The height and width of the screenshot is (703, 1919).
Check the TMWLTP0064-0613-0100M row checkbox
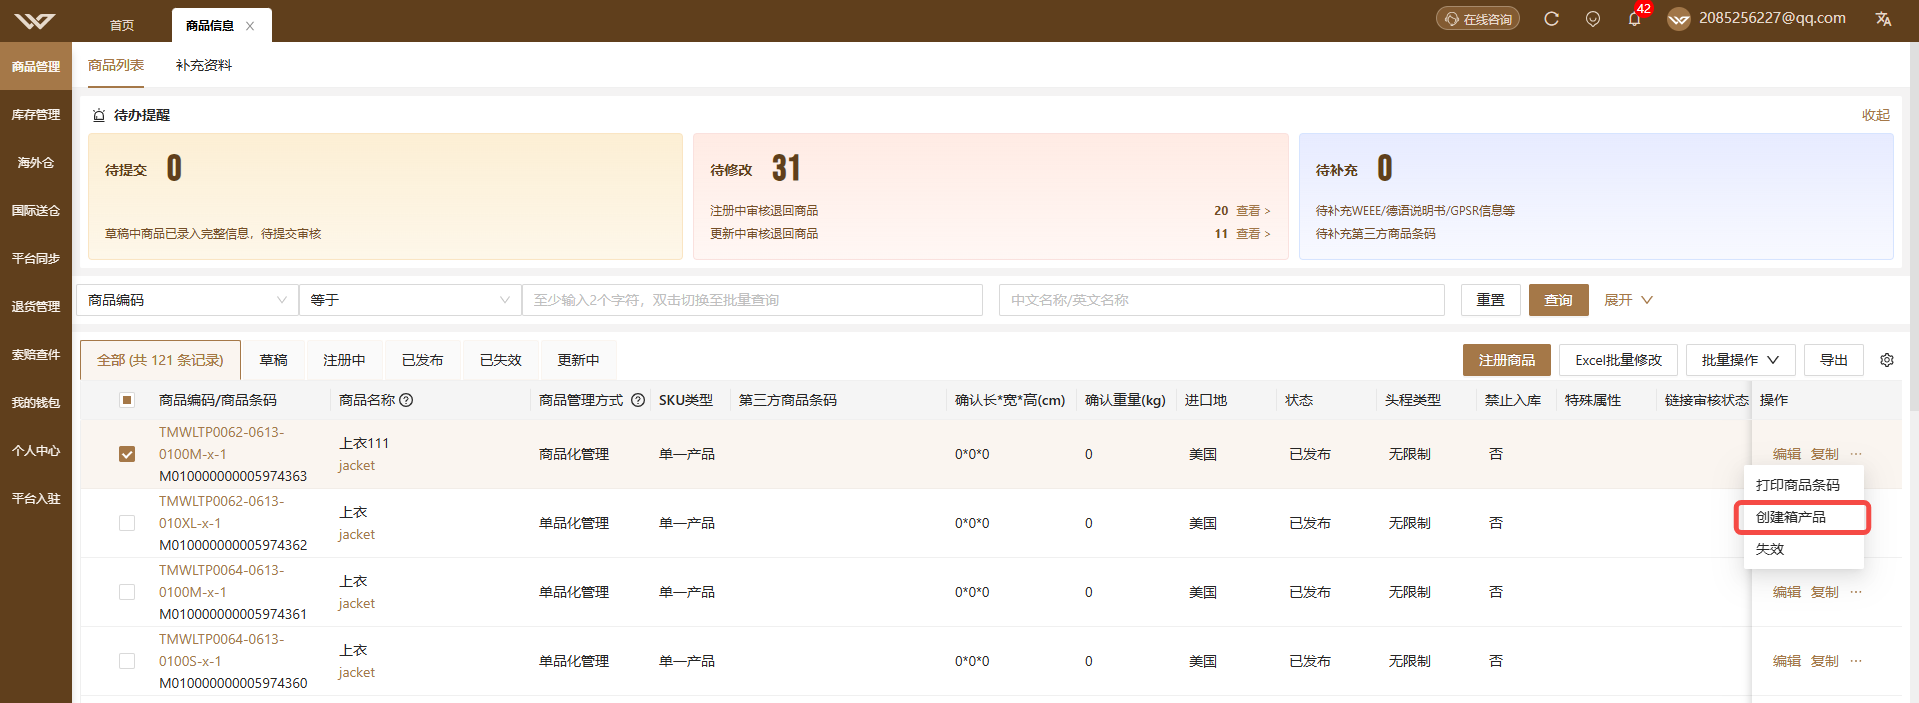(x=127, y=592)
